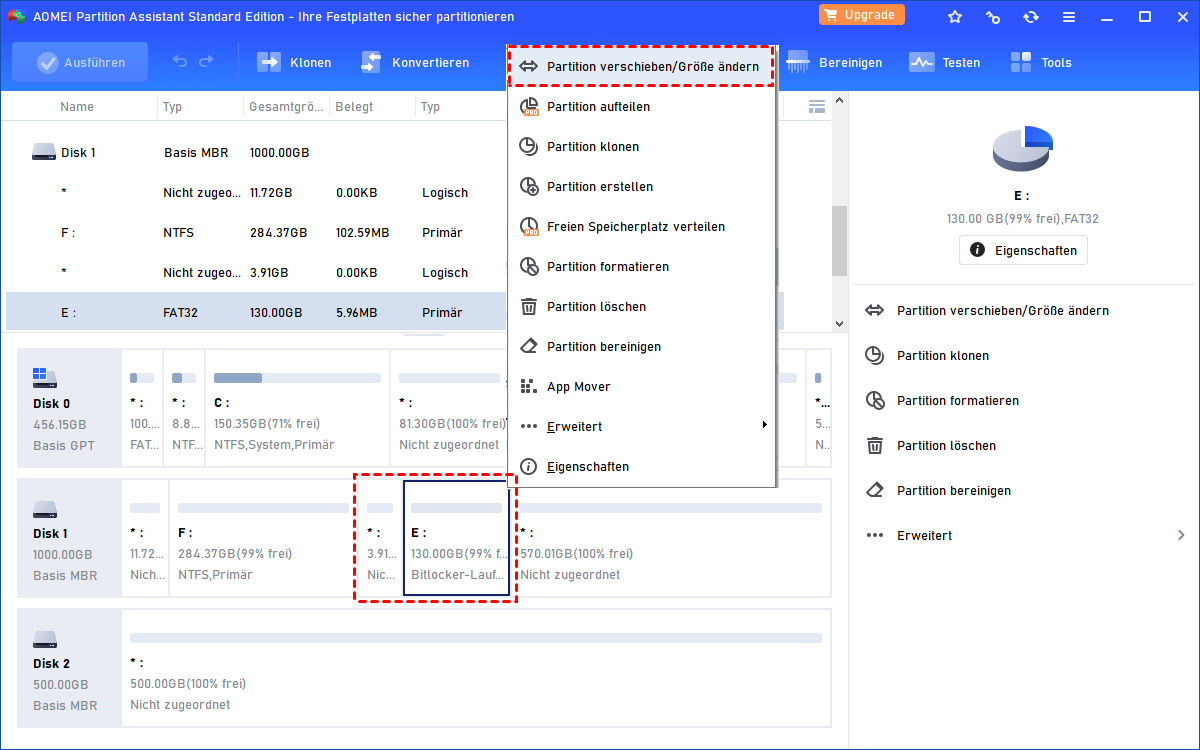The width and height of the screenshot is (1200, 750).
Task: Choose Partition klonen in context menu
Action: click(x=641, y=146)
